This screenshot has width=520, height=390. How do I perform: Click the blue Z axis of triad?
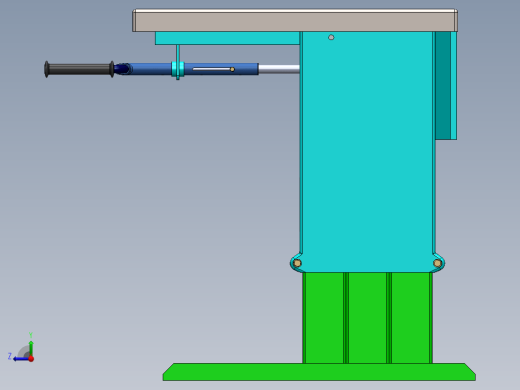click(x=21, y=359)
